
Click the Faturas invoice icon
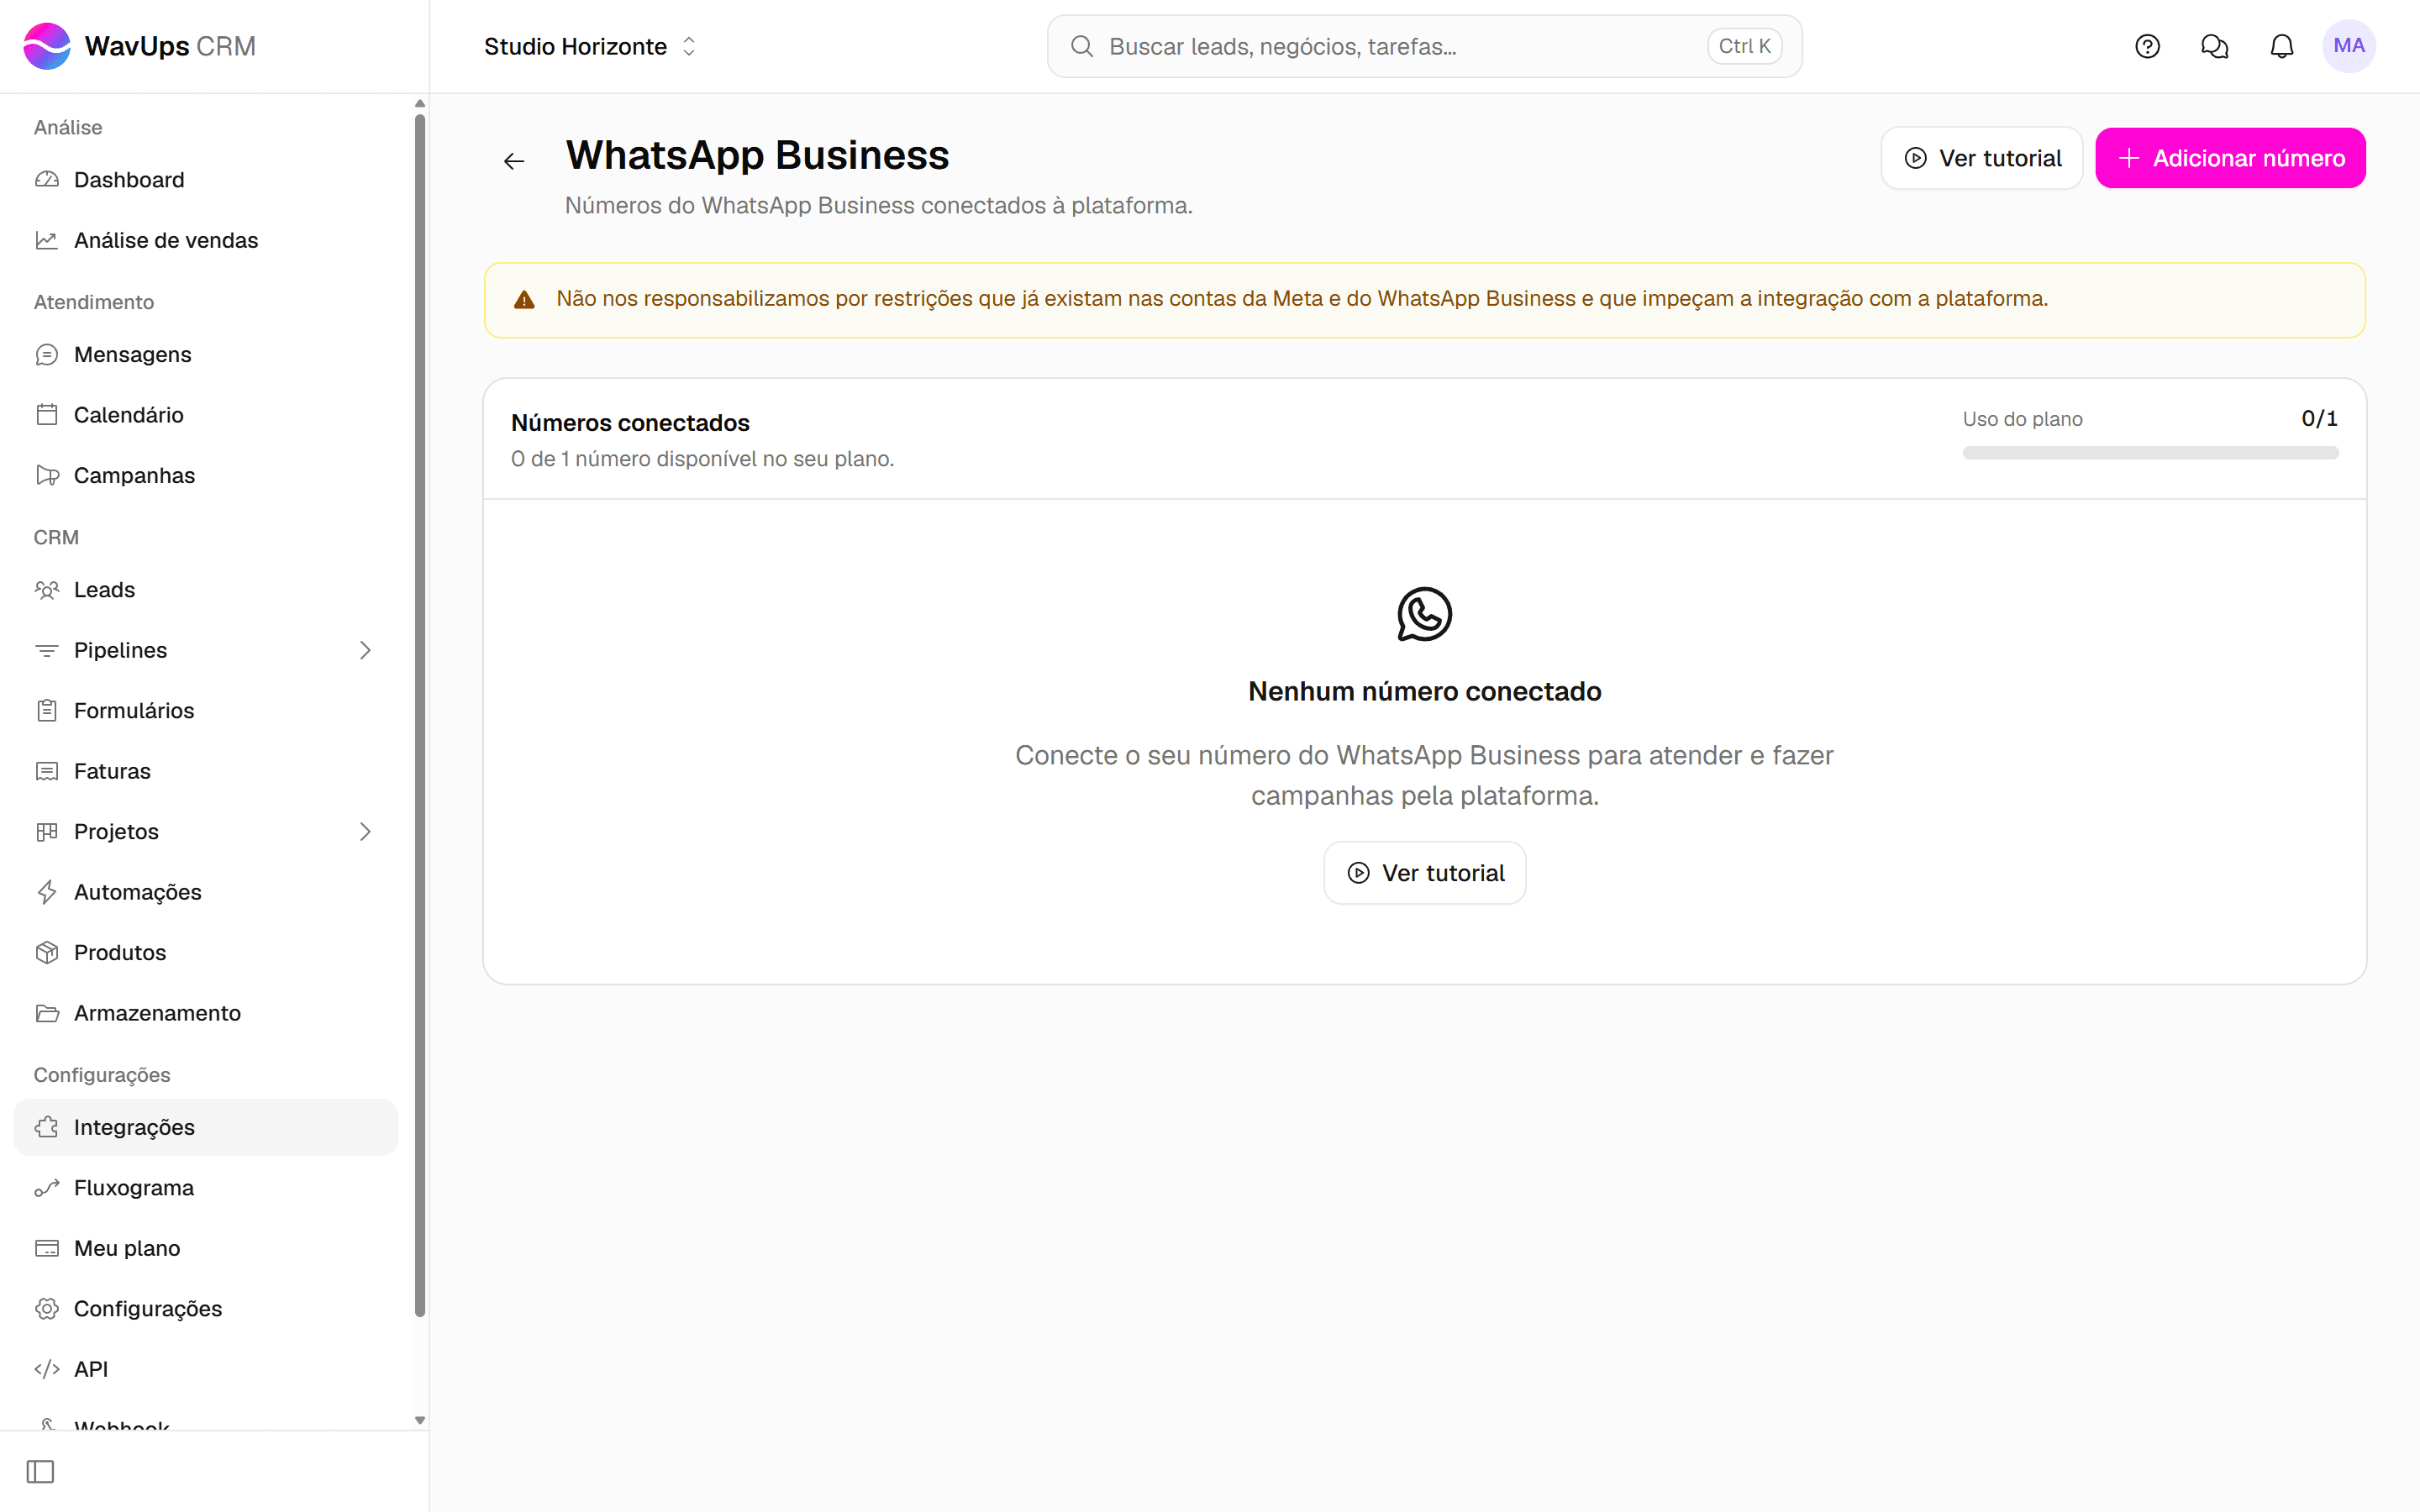(47, 771)
